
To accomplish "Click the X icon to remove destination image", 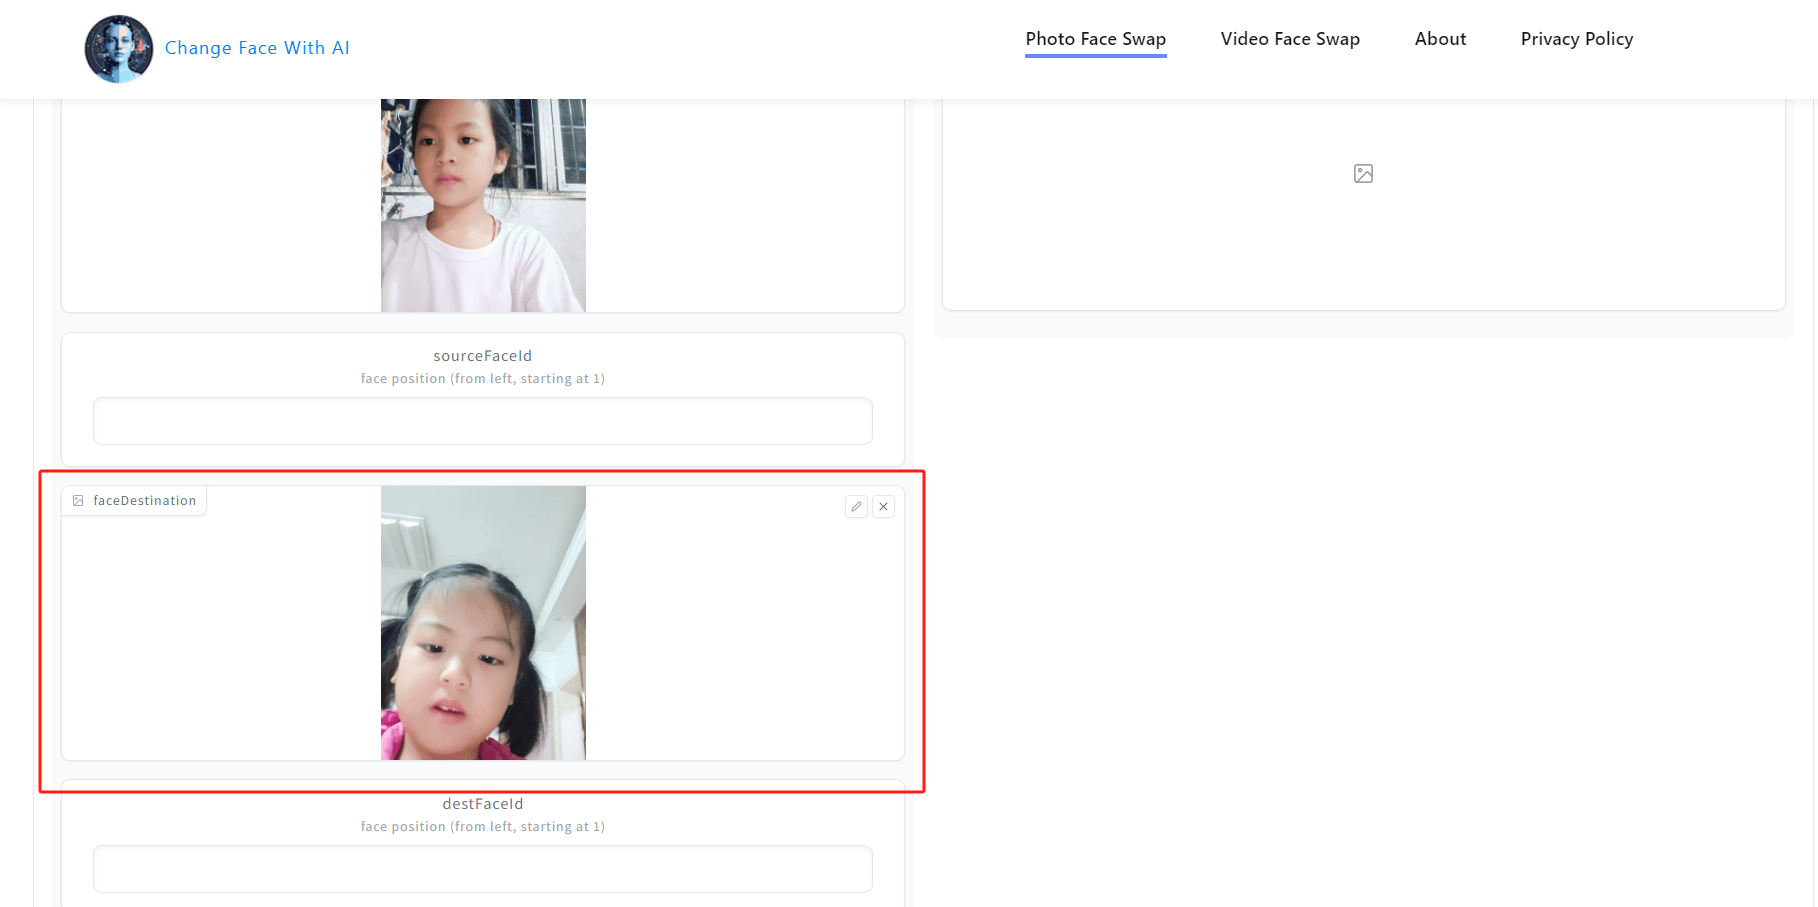I will (x=884, y=507).
